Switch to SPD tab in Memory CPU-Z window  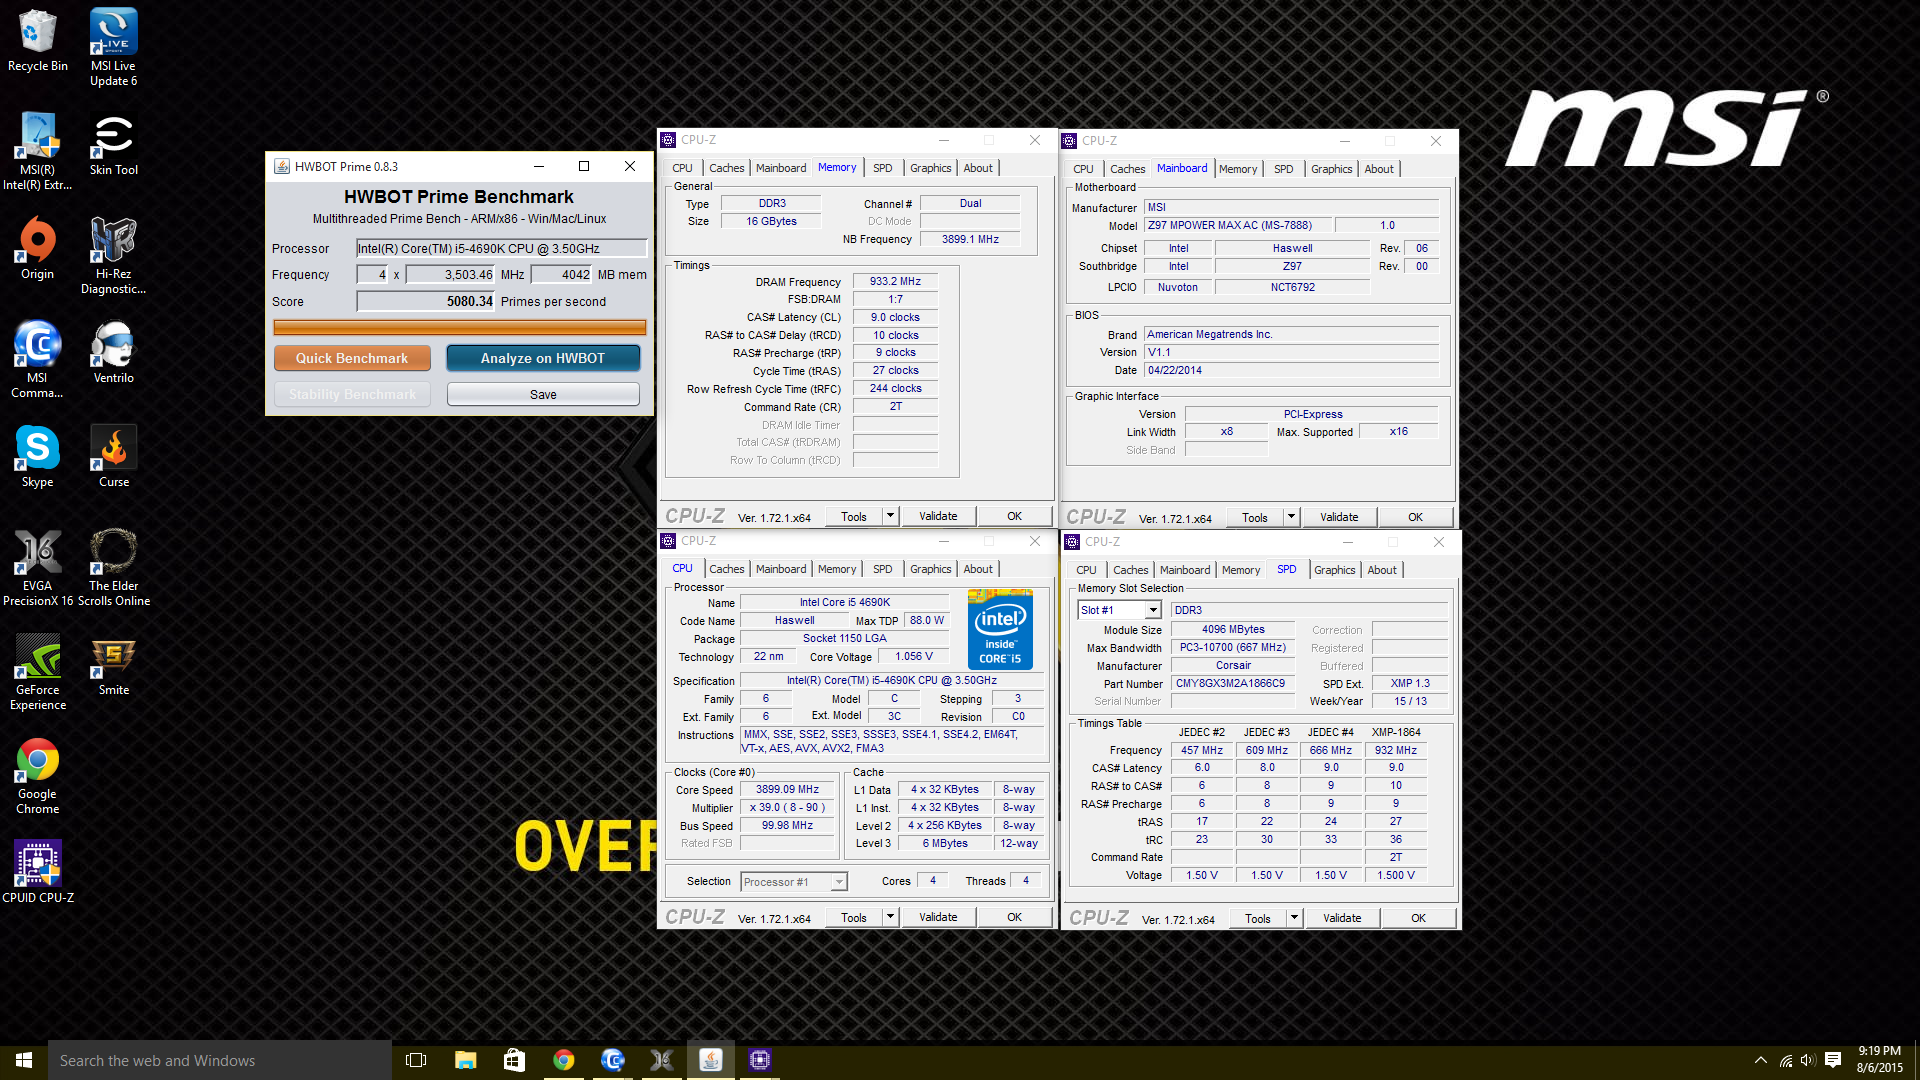[882, 168]
